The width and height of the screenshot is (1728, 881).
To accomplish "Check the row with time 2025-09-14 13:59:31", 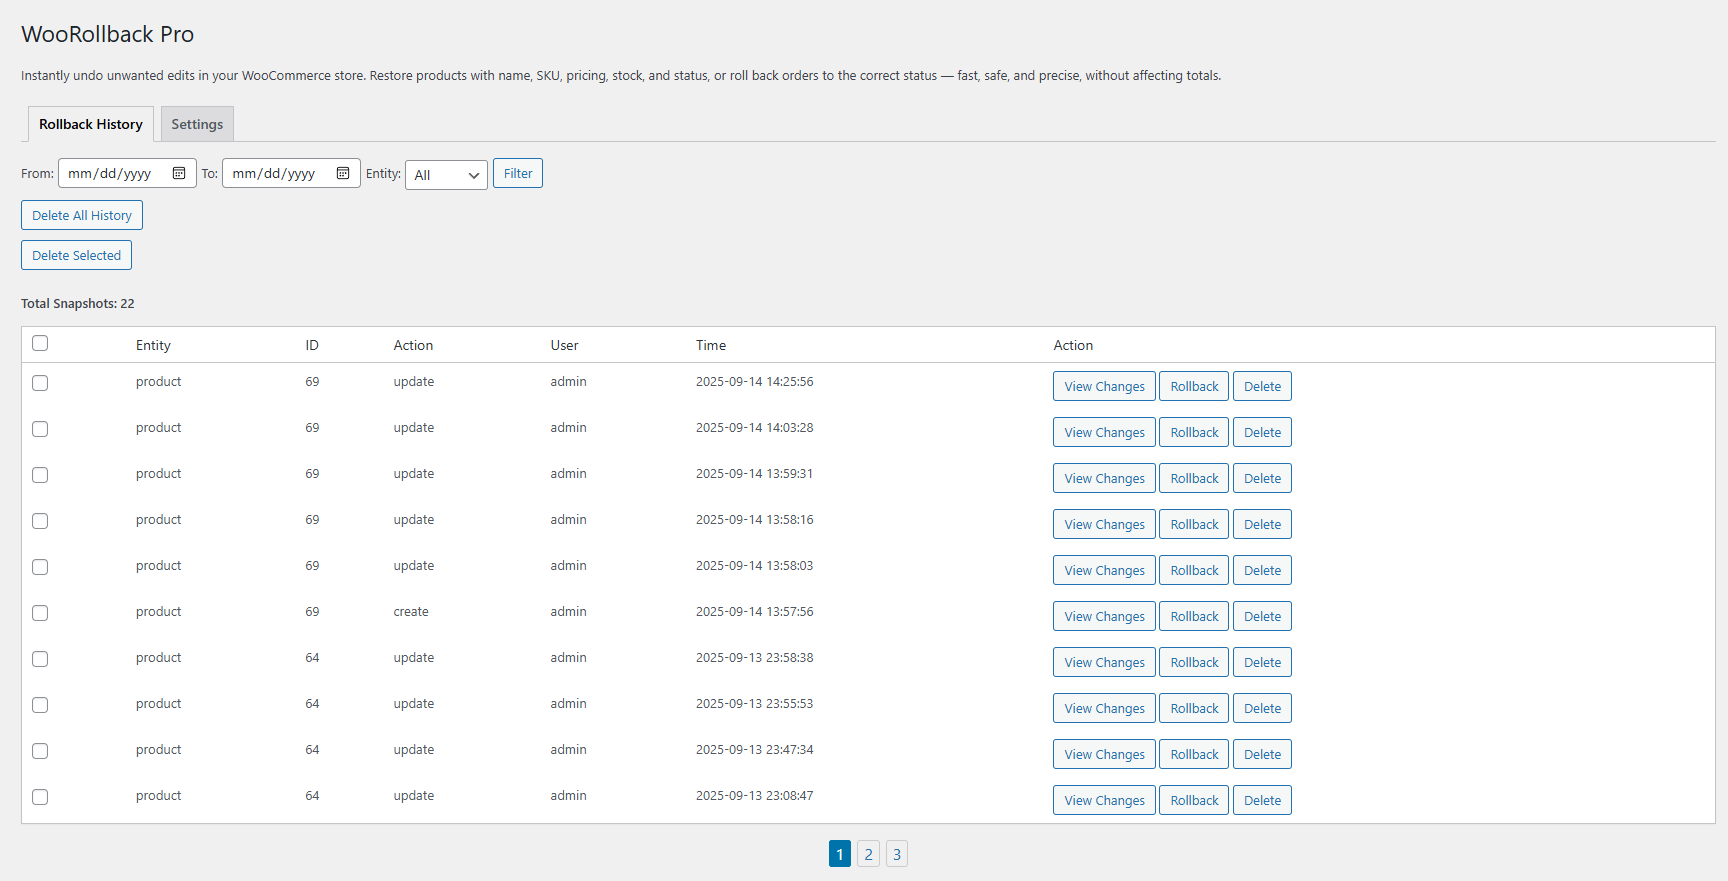I will click(x=40, y=475).
